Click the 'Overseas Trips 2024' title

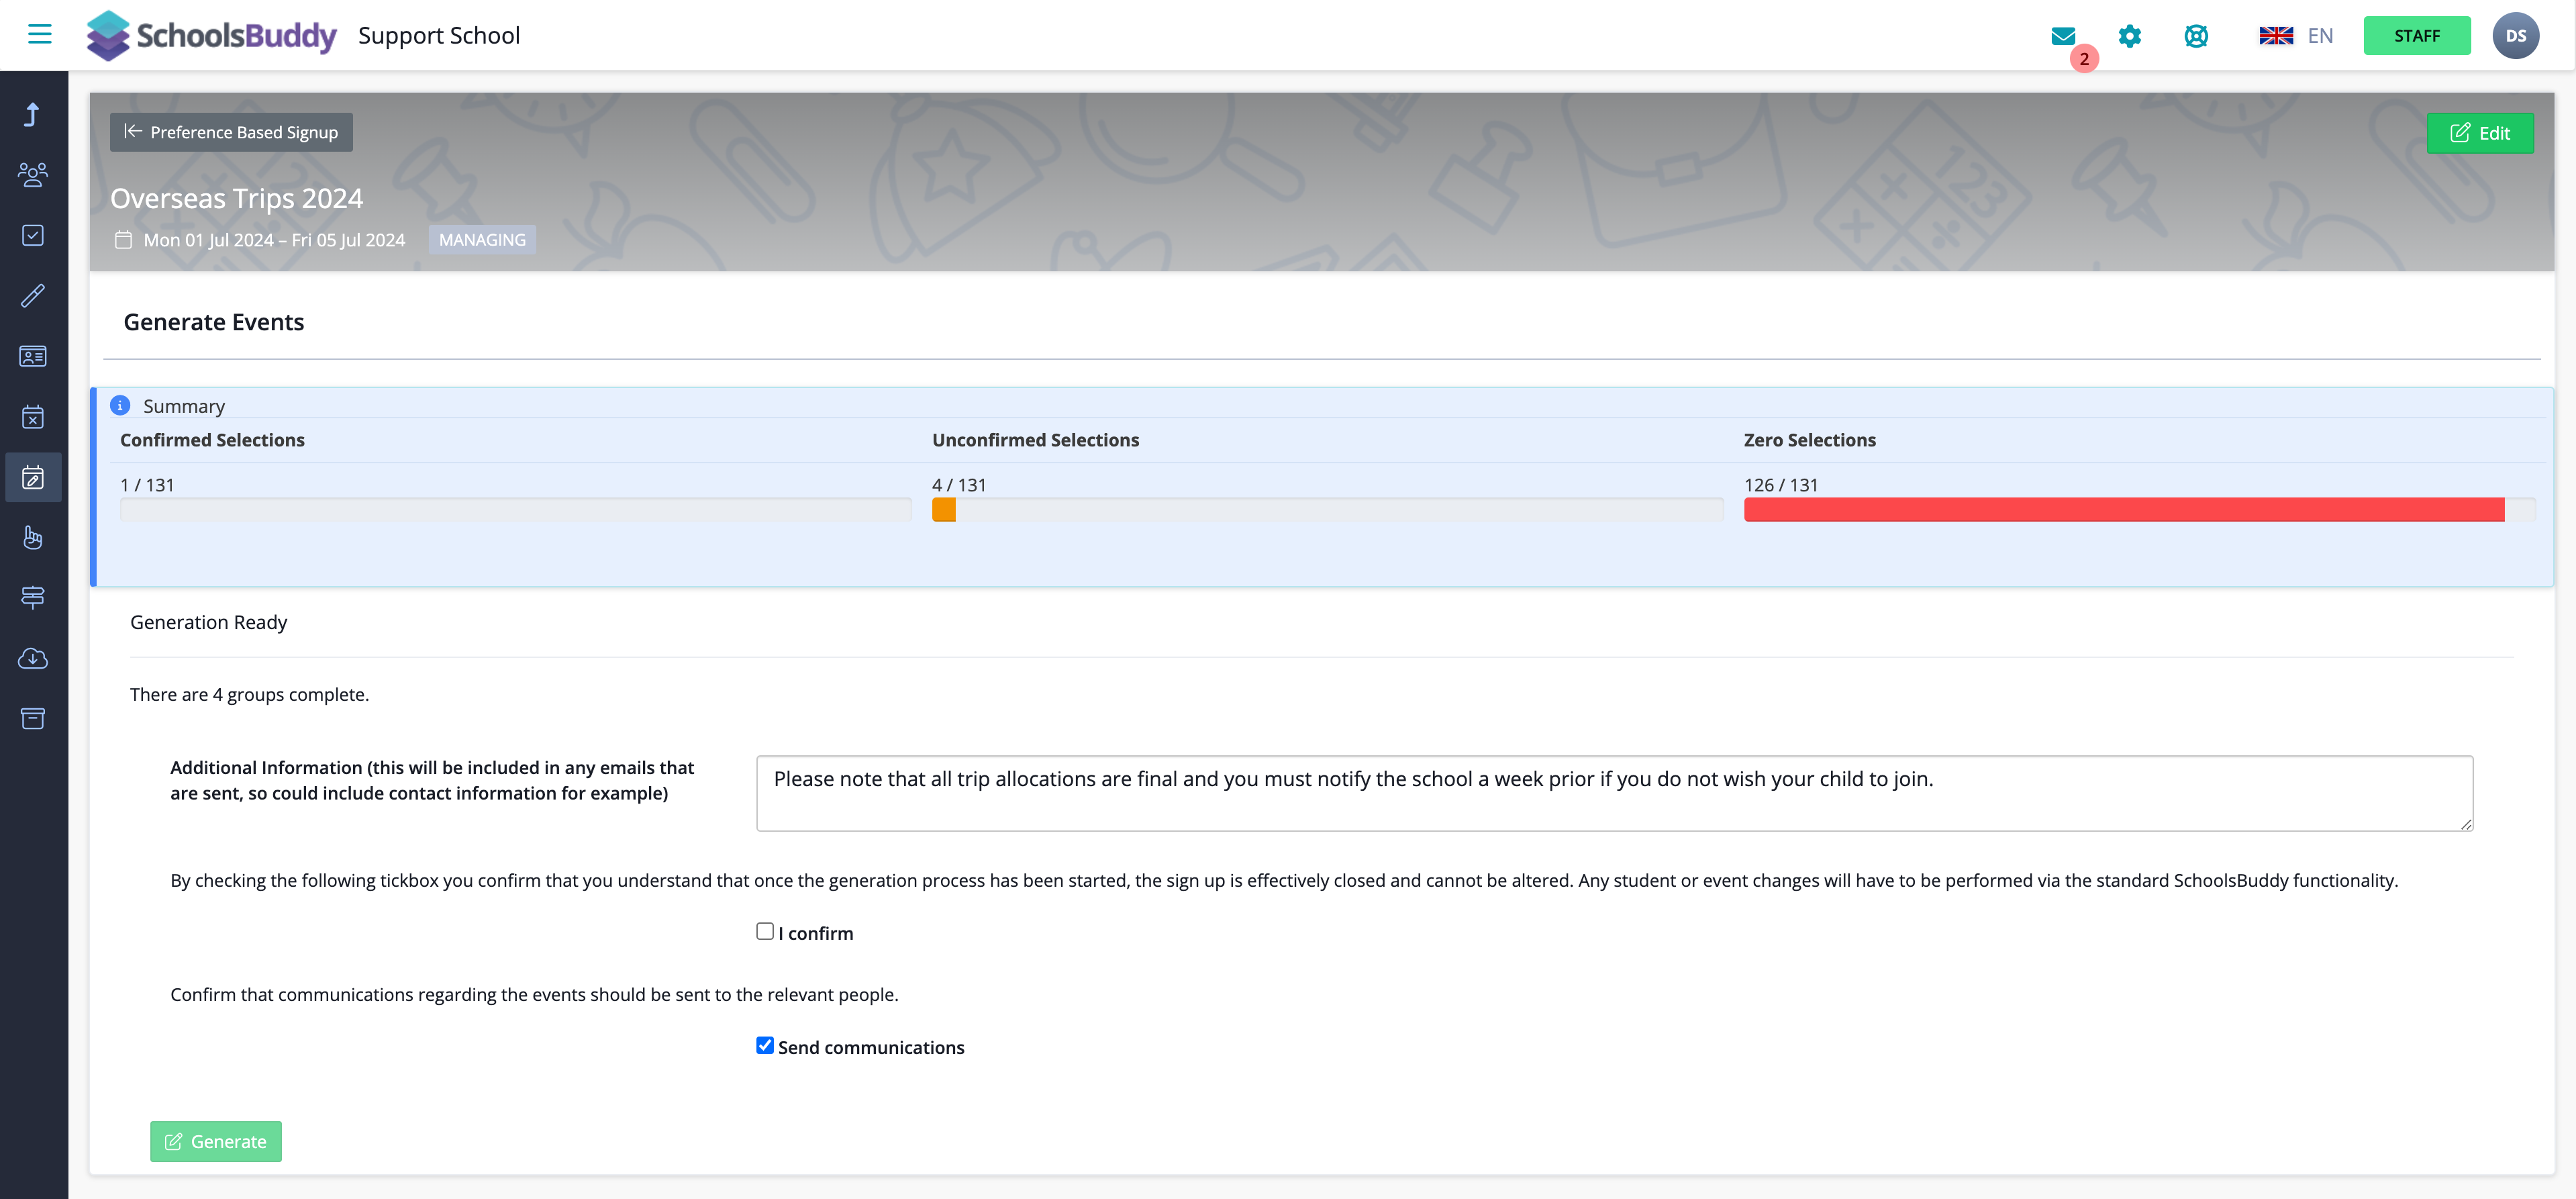236,198
